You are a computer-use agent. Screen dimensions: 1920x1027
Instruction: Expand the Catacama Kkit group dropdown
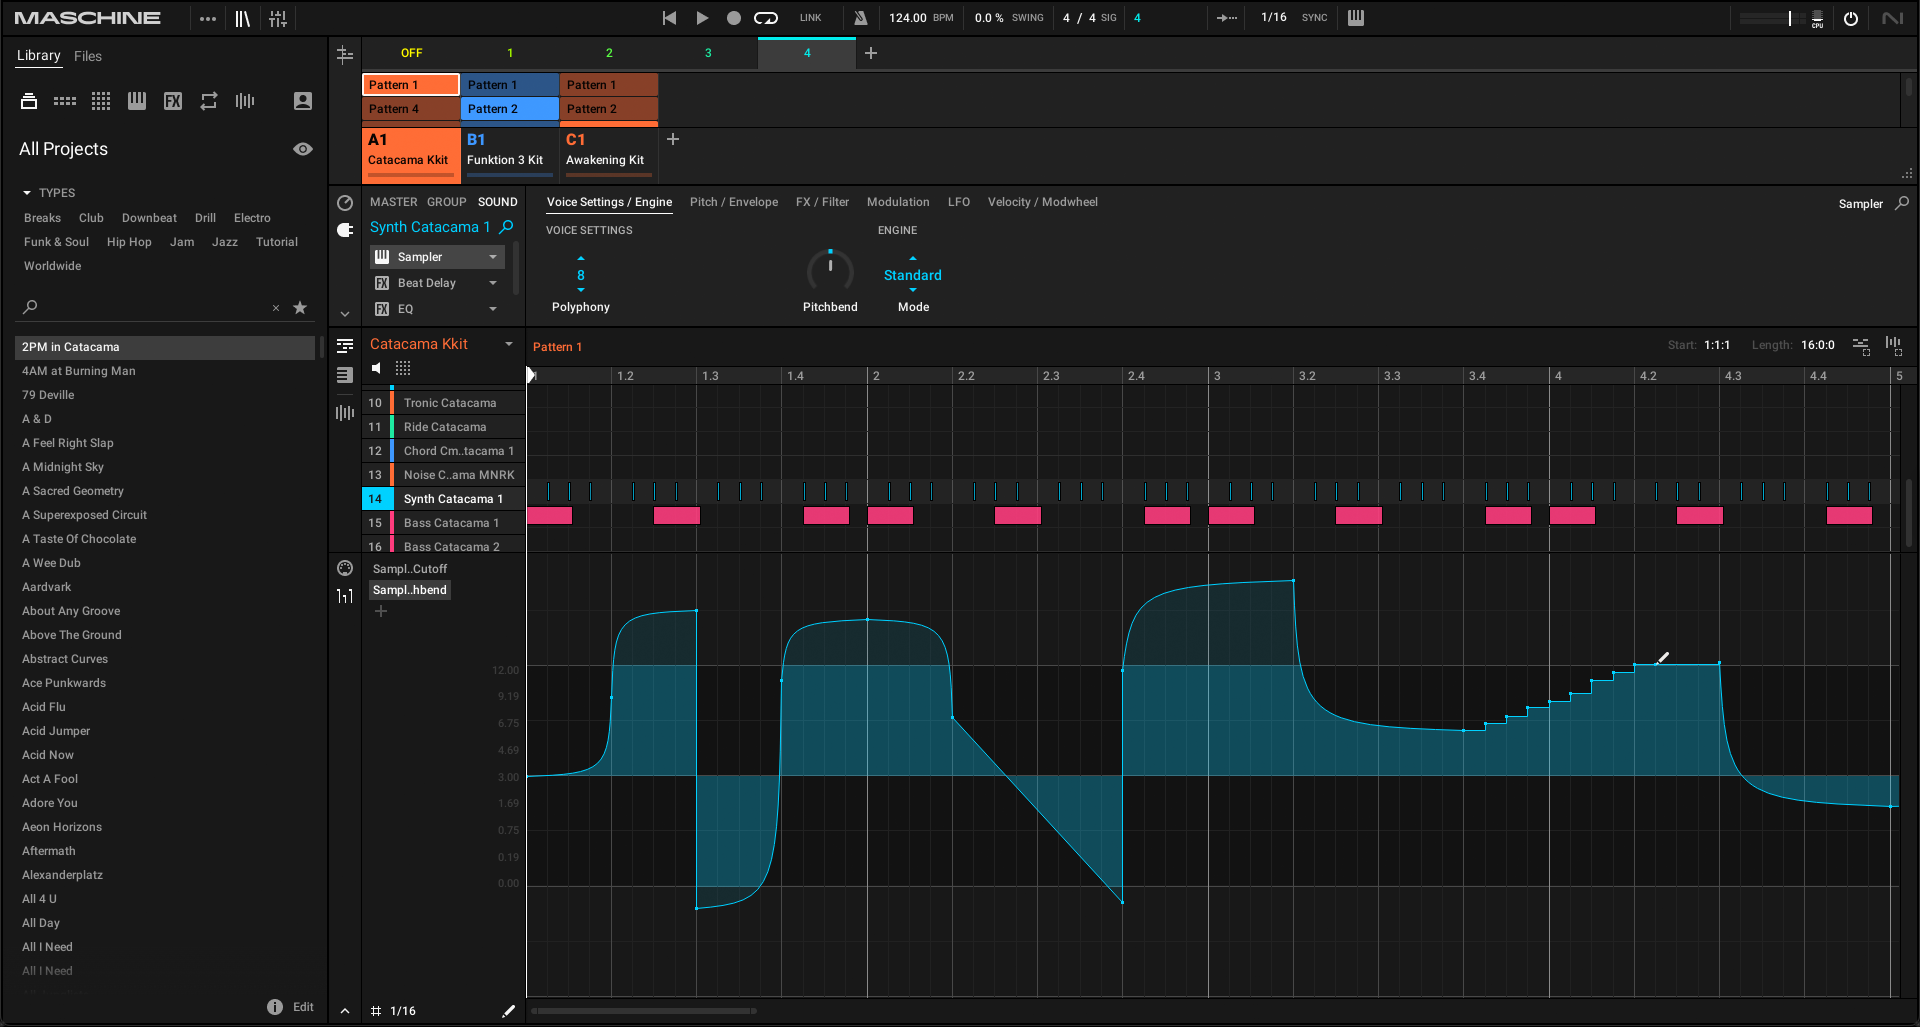(509, 344)
